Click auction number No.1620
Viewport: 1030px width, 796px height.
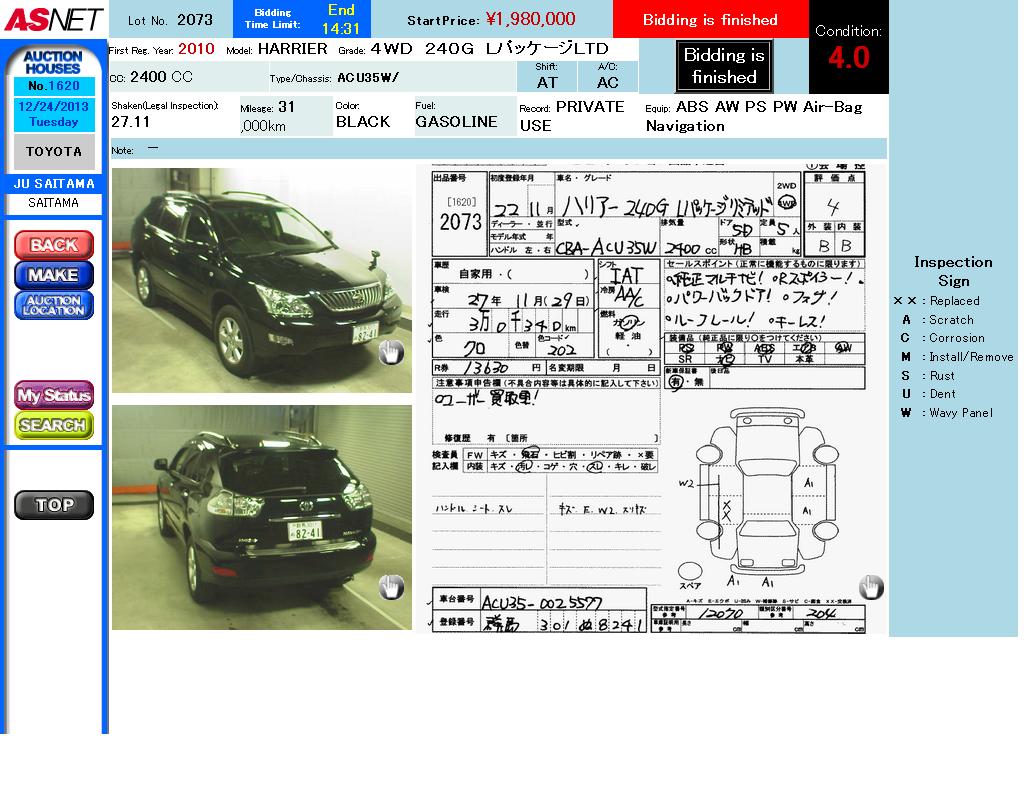click(x=54, y=86)
